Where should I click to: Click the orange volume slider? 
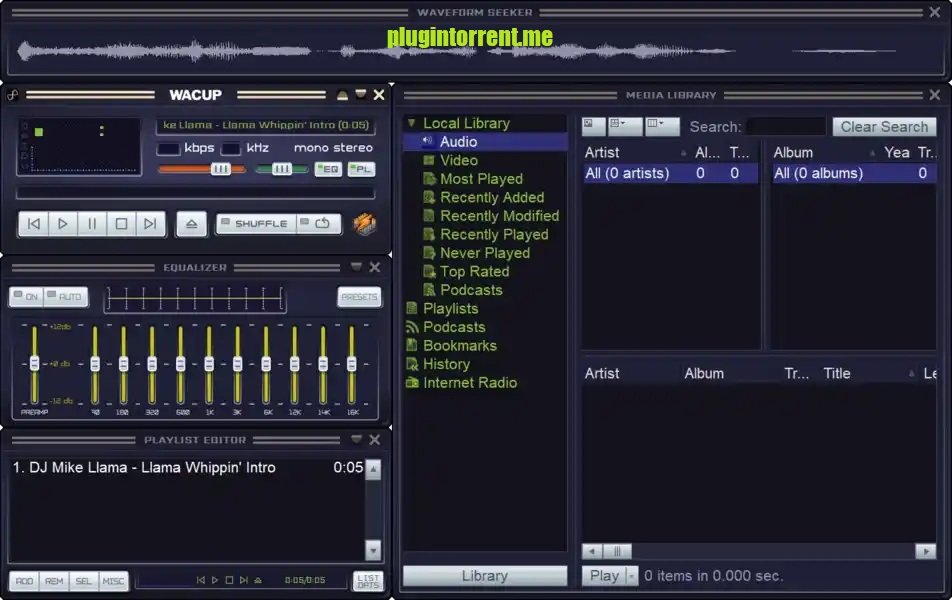coord(202,169)
